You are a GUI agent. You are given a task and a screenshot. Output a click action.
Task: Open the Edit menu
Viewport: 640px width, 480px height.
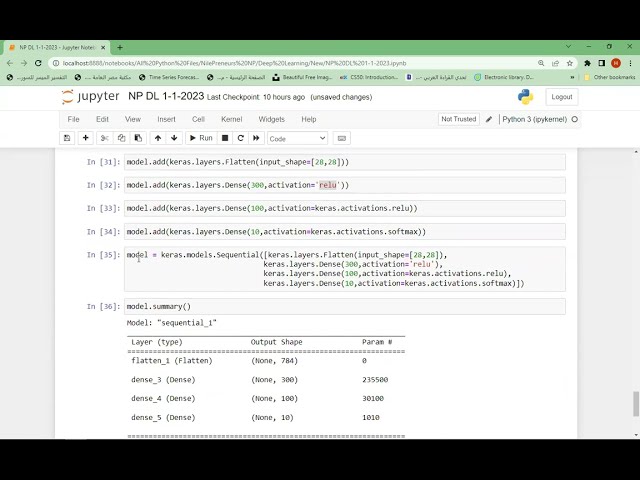coord(102,119)
